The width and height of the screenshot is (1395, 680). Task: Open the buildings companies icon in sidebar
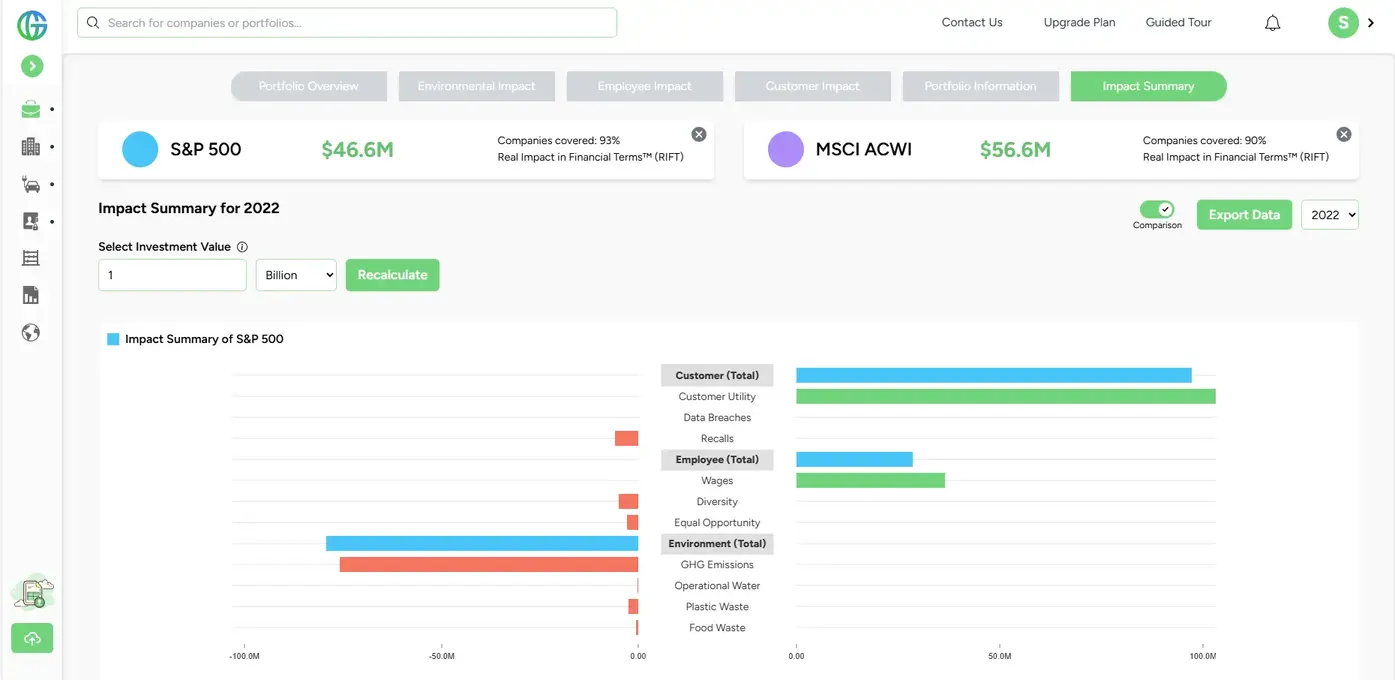pyautogui.click(x=31, y=147)
